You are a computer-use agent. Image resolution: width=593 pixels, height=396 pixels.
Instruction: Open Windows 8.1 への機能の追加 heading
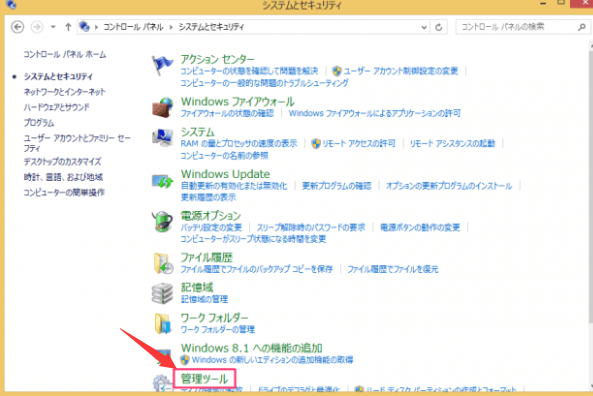(251, 348)
